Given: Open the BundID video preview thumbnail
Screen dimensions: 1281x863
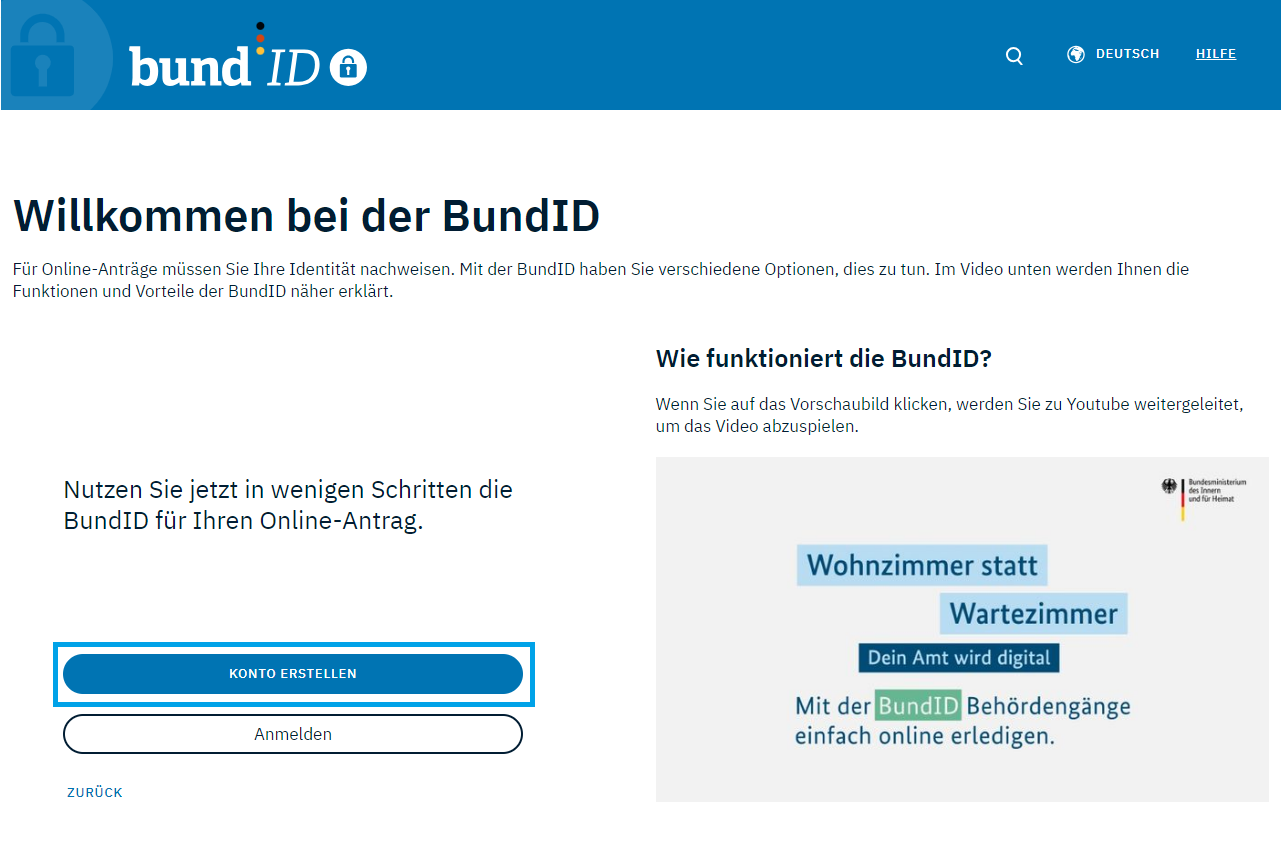Looking at the screenshot, I should 962,629.
